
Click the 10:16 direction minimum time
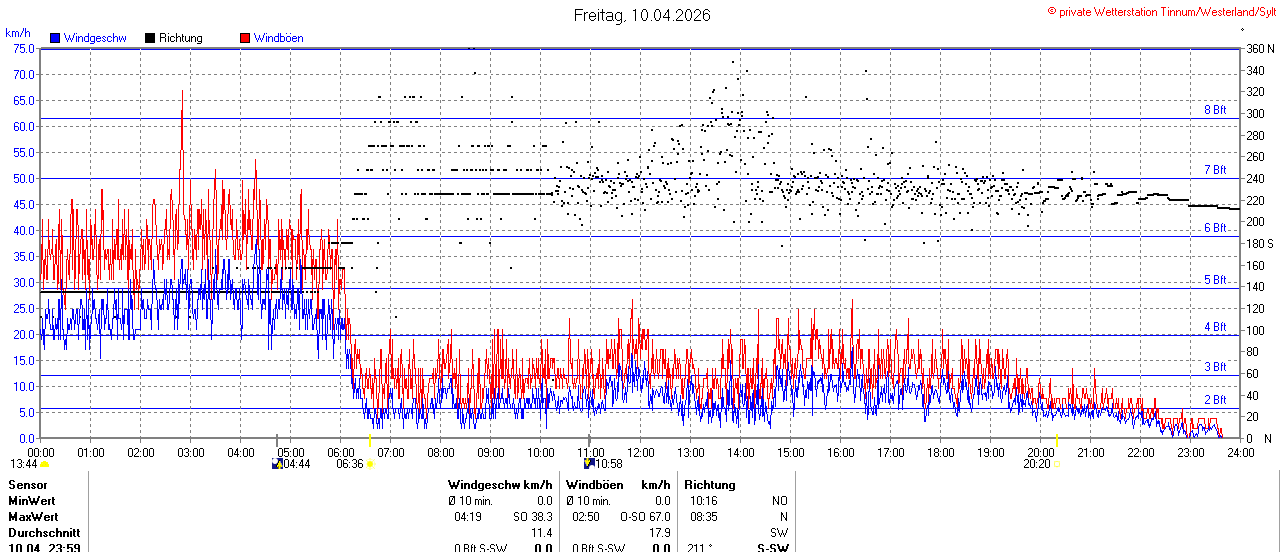tap(704, 501)
